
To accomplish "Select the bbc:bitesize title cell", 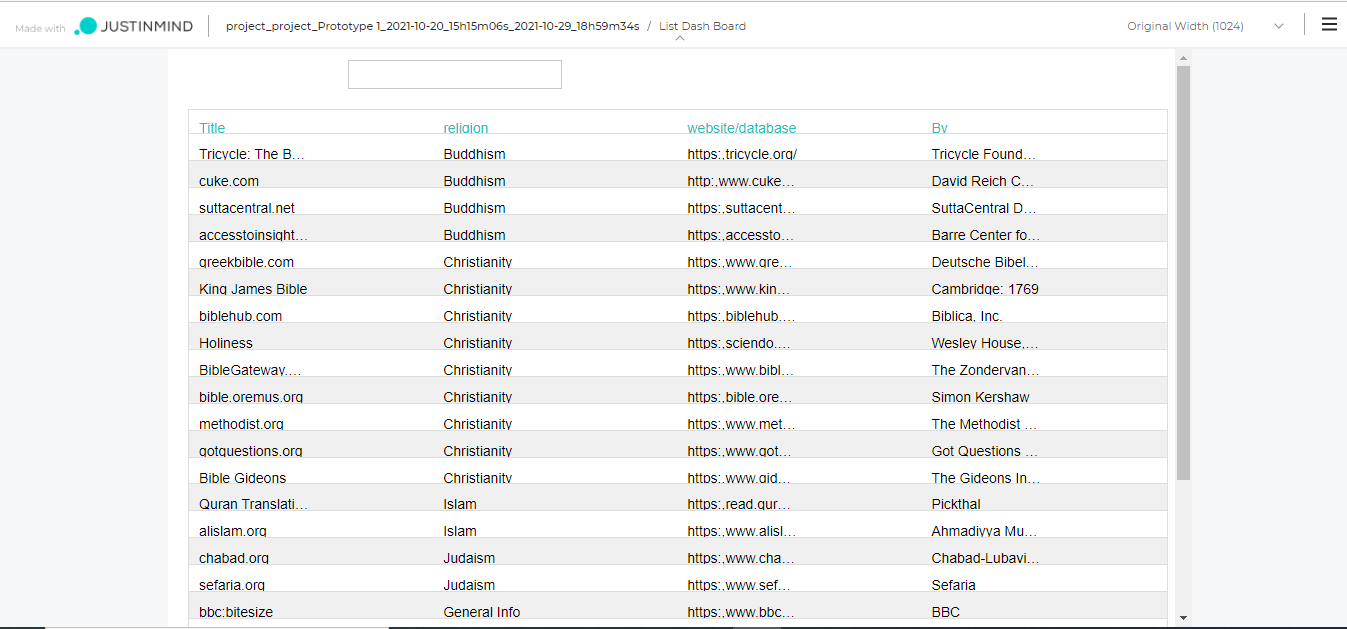I will click(x=237, y=612).
